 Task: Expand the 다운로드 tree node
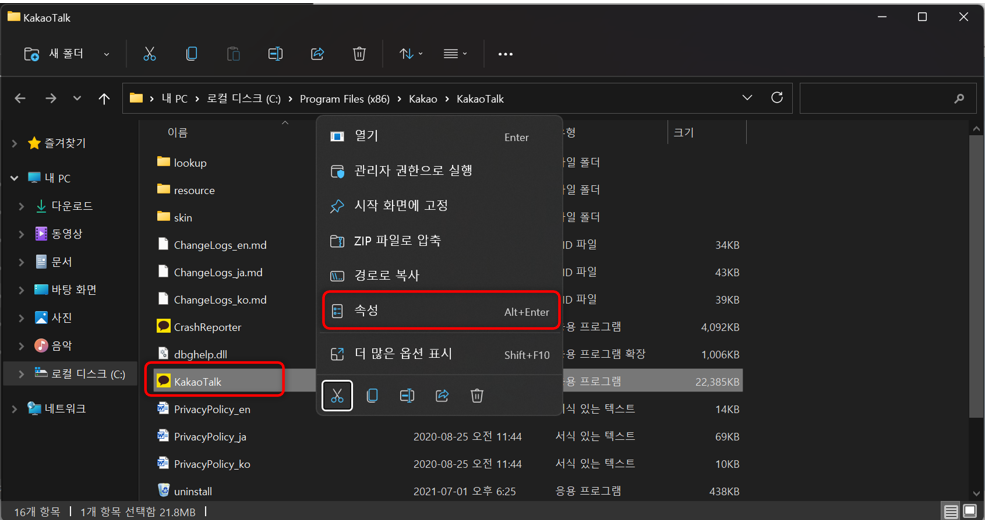(x=22, y=206)
